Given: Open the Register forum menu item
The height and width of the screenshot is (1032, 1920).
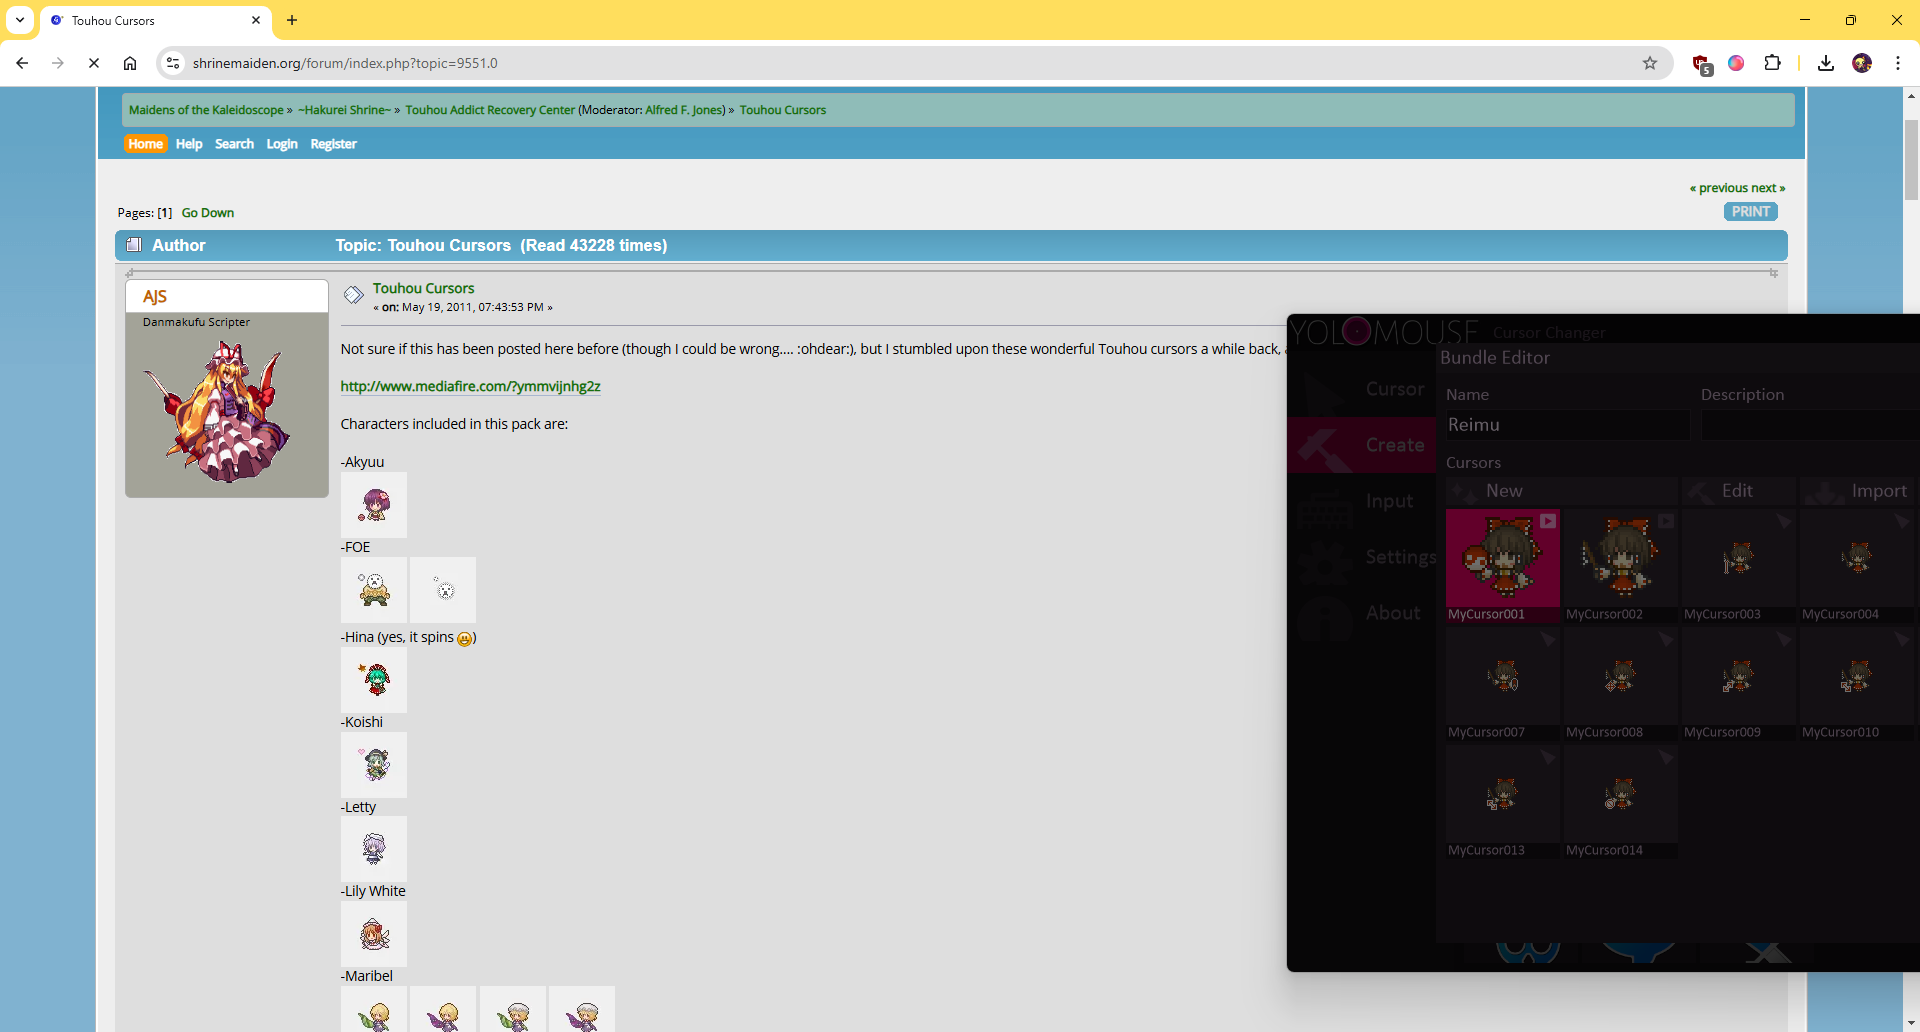Looking at the screenshot, I should [x=333, y=144].
